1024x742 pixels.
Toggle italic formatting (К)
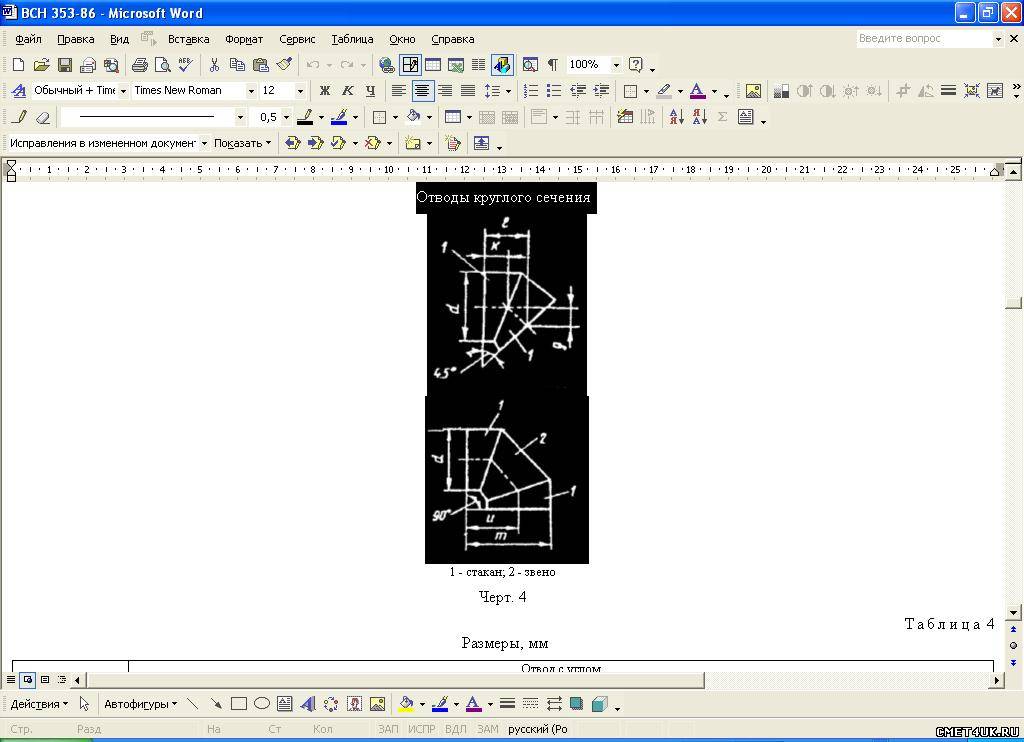[347, 91]
